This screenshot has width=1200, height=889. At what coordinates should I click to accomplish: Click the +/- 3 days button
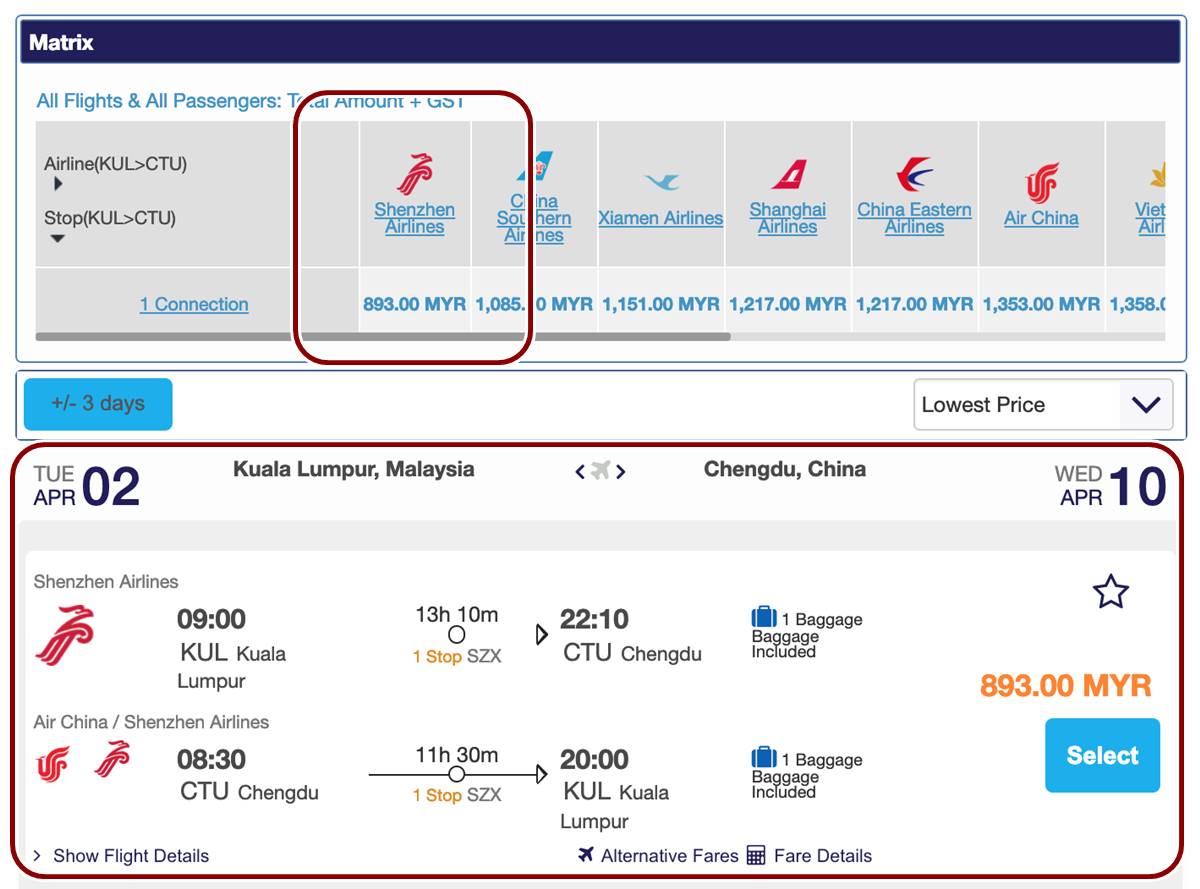[98, 404]
